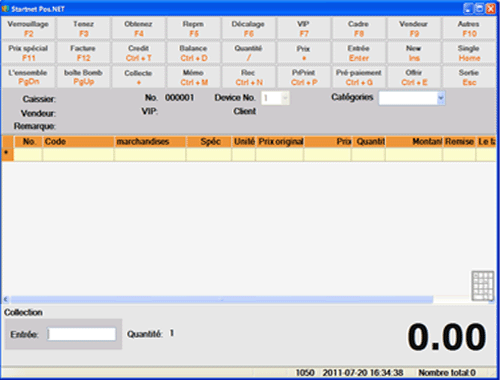Click the Montant column header

414,142
